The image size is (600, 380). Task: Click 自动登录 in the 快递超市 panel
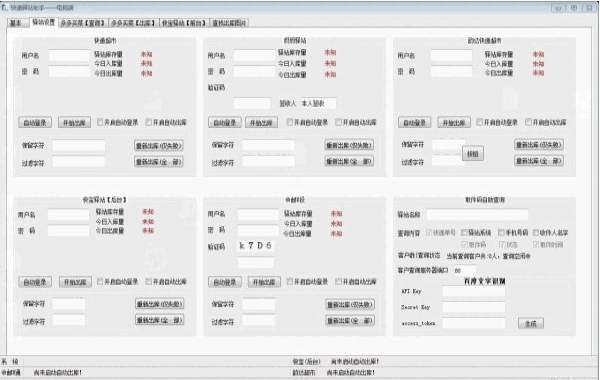35,122
